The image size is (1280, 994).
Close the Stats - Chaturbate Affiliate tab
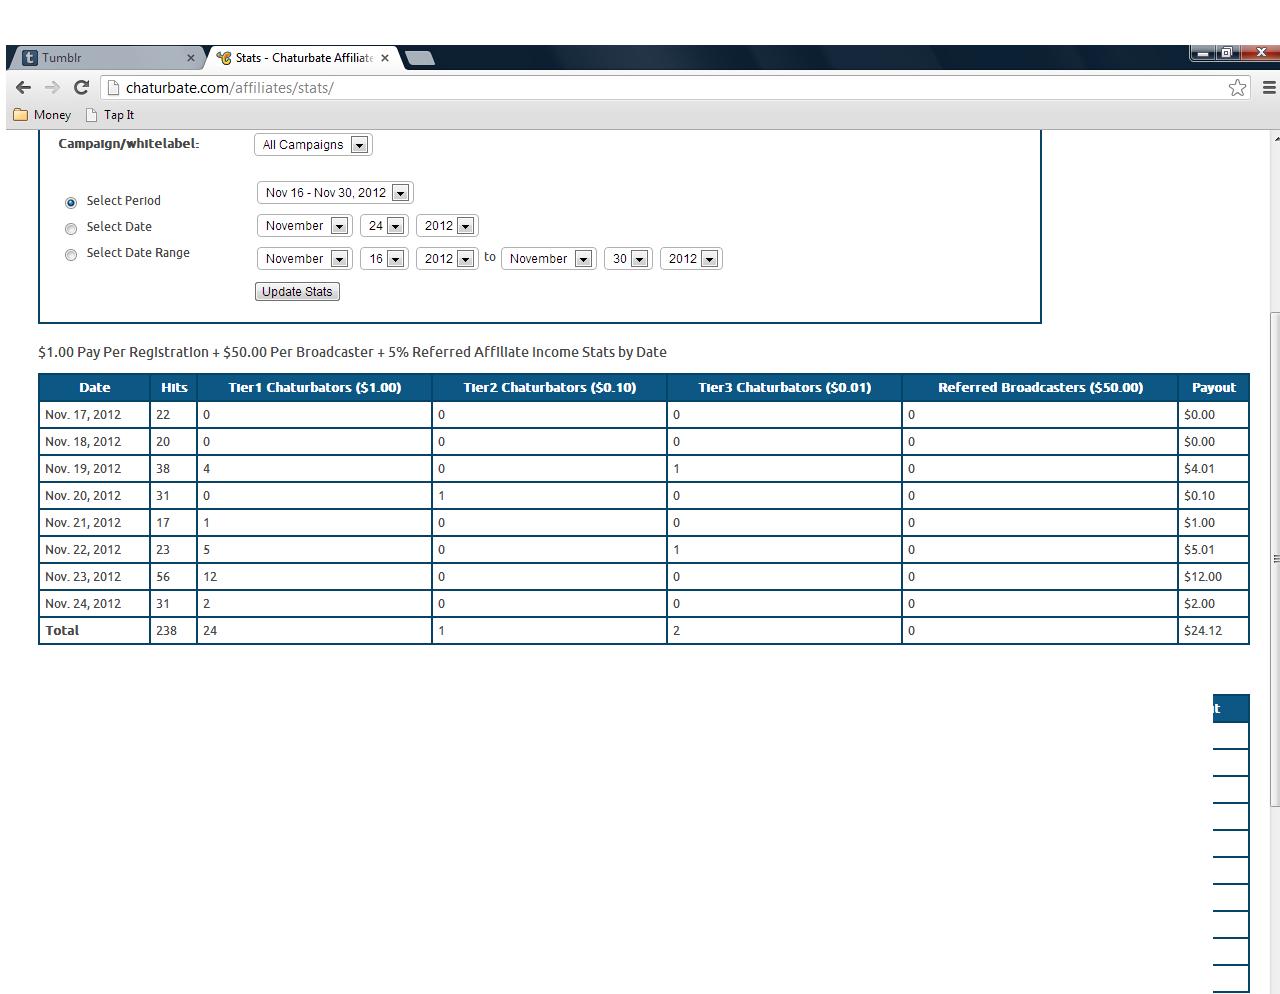pos(385,58)
